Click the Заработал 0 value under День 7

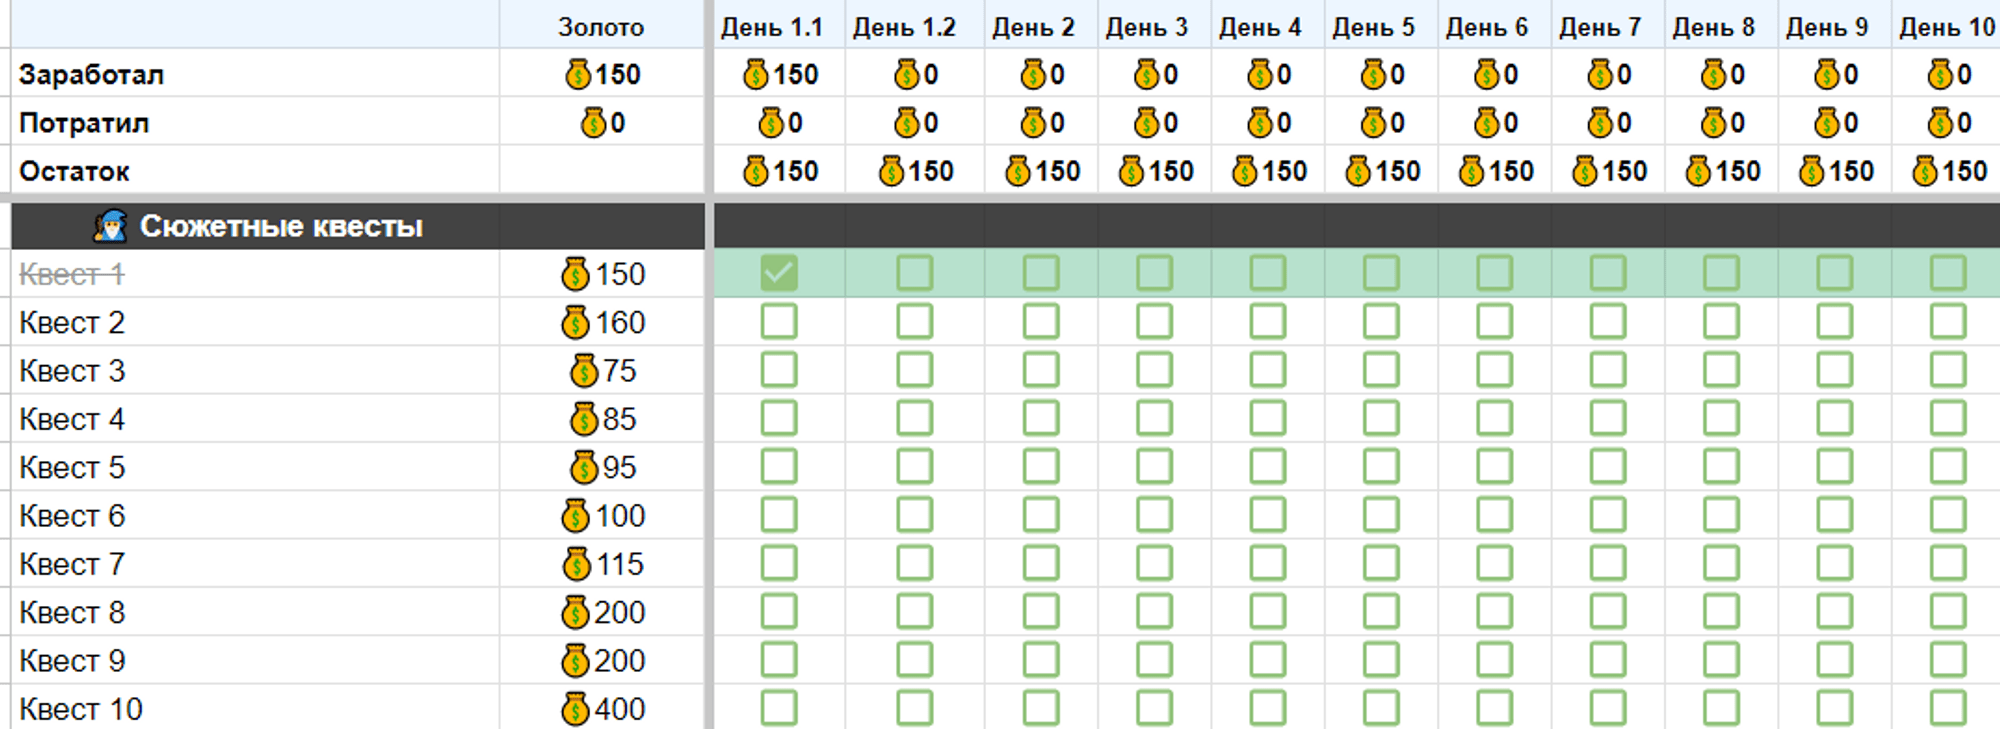tap(1624, 74)
